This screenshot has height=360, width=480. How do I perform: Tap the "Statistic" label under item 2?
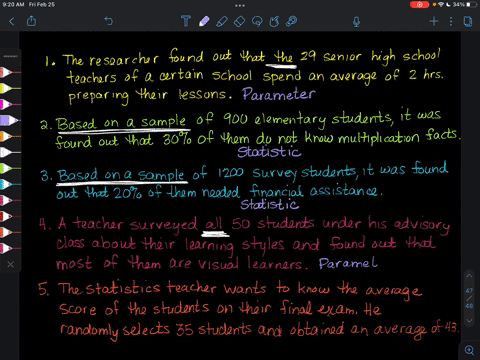coord(269,152)
